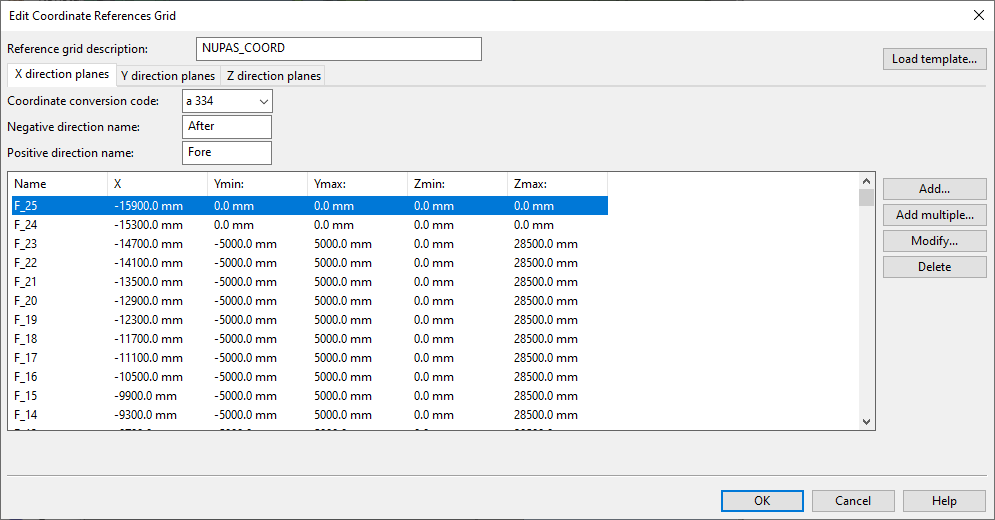Delete the selected plane
The width and height of the screenshot is (995, 520).
click(x=934, y=267)
